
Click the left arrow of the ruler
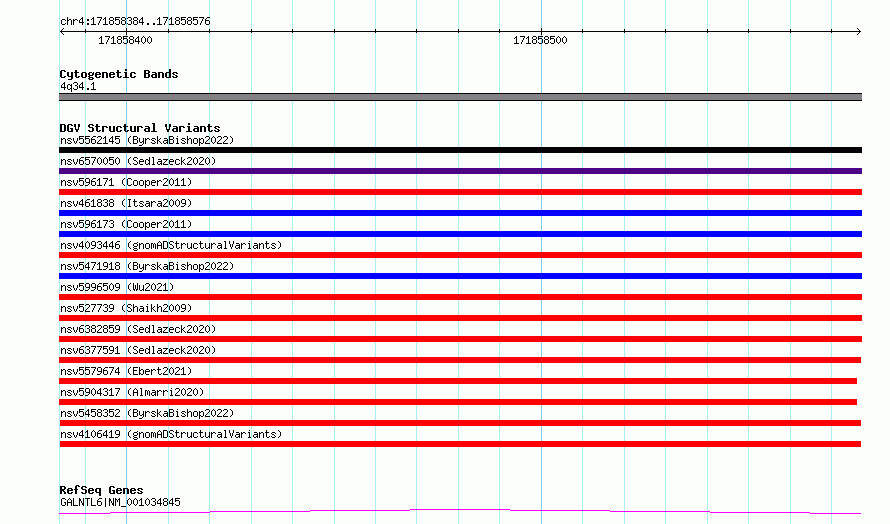click(x=62, y=31)
